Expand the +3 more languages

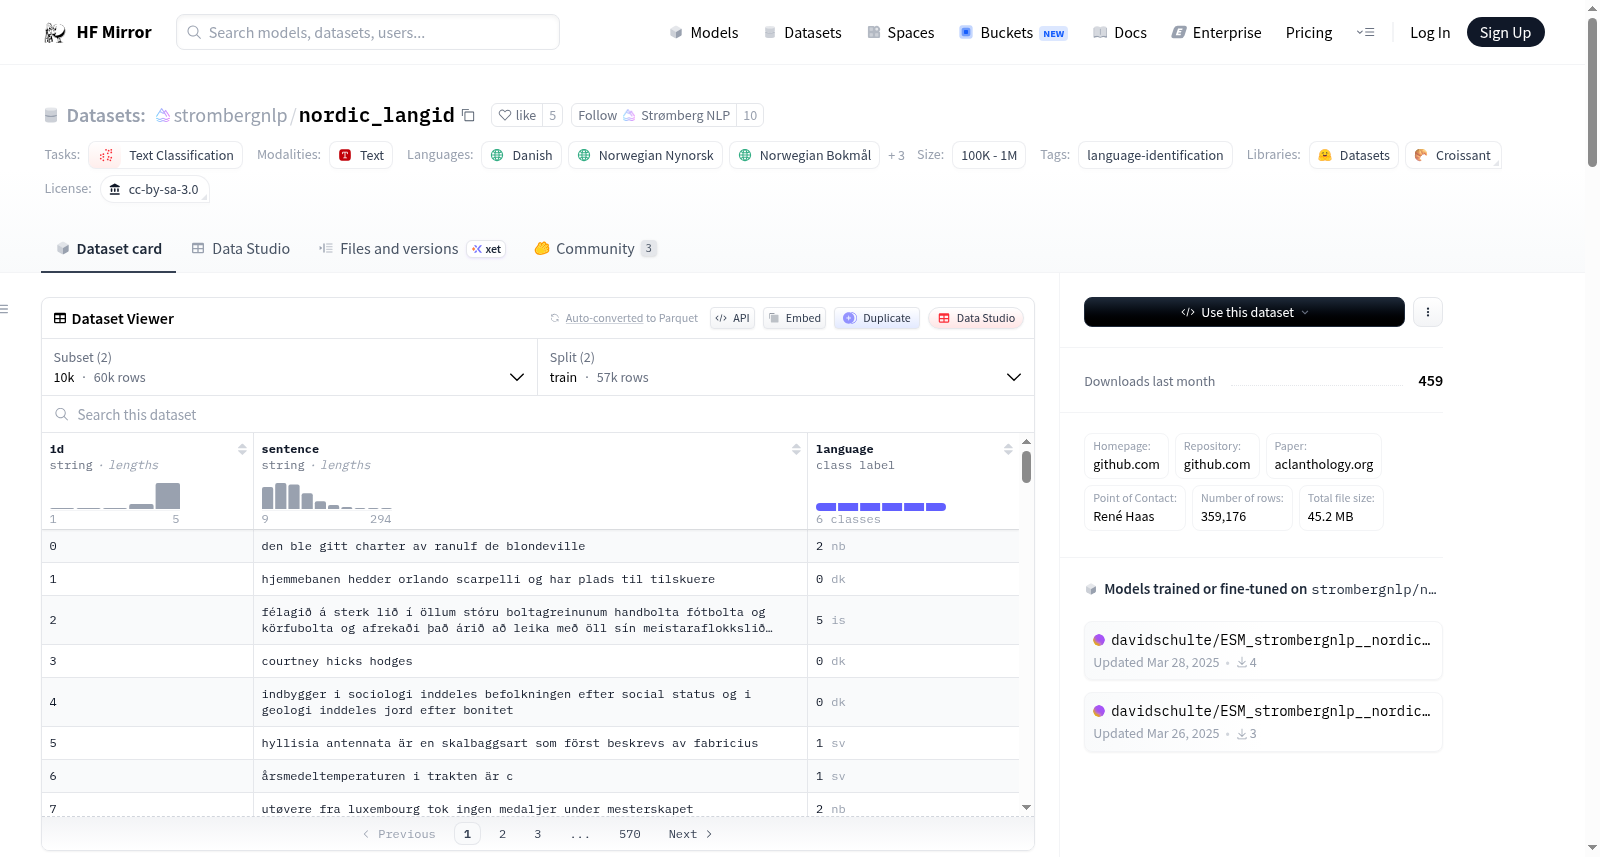[x=896, y=155]
